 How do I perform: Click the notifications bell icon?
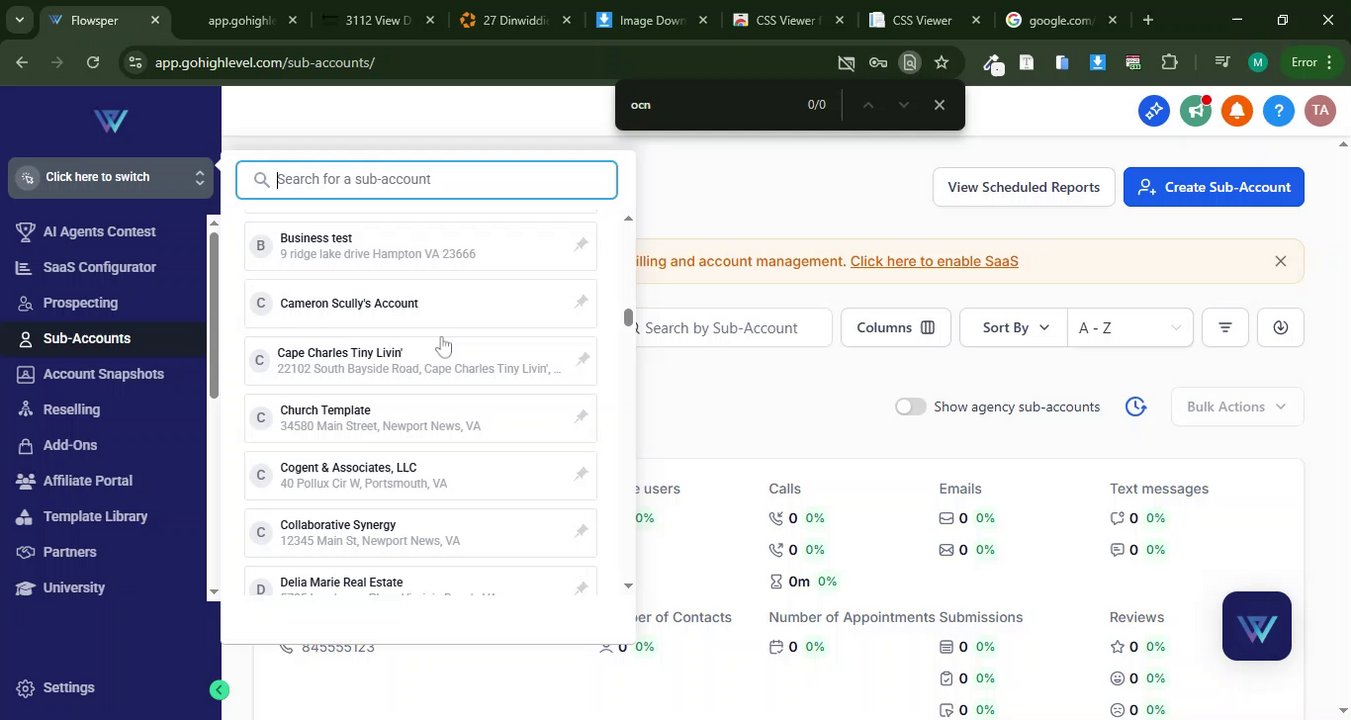coord(1237,111)
